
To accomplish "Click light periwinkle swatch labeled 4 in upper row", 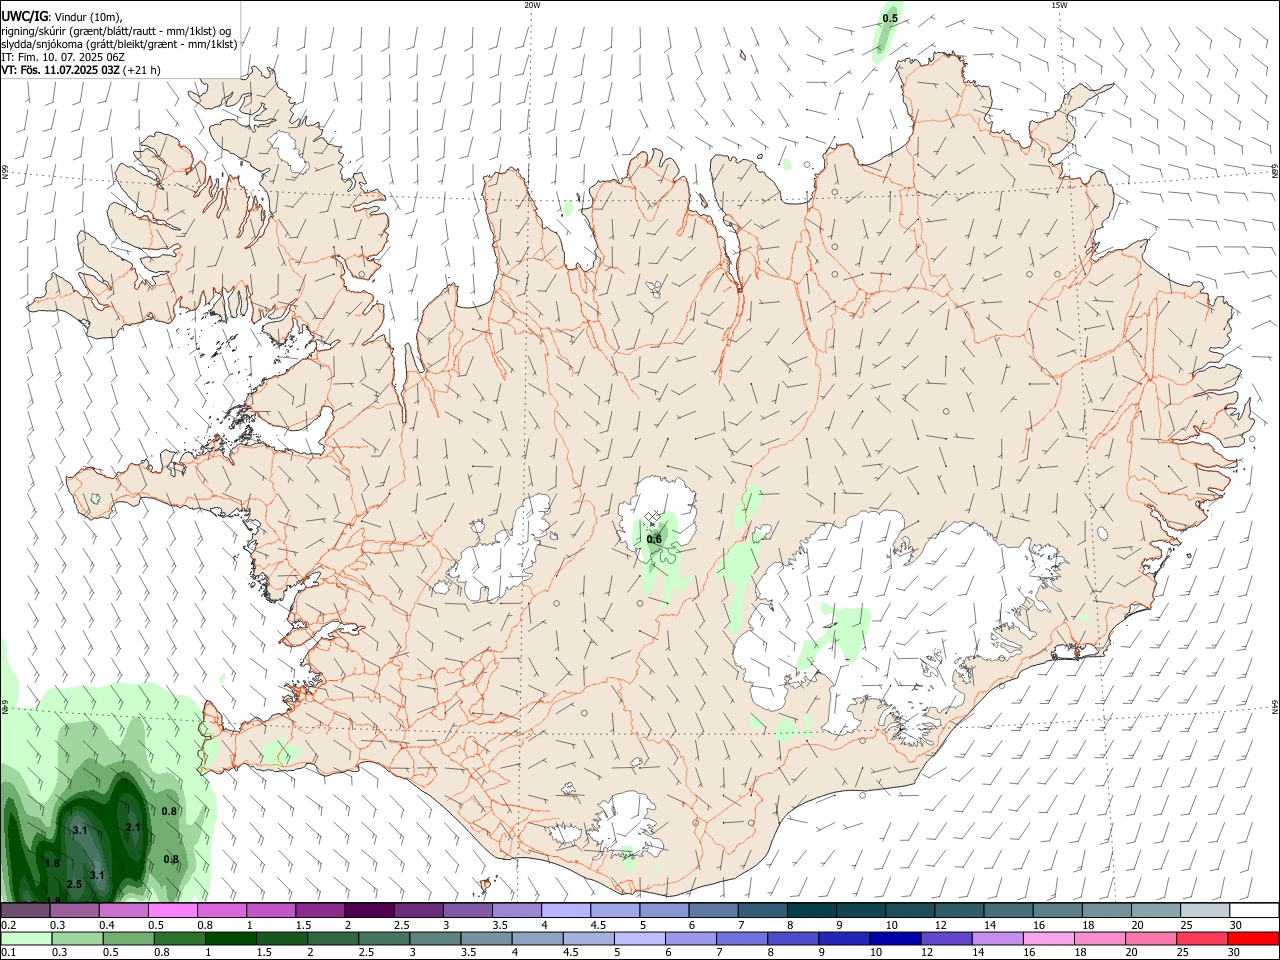I will [565, 910].
